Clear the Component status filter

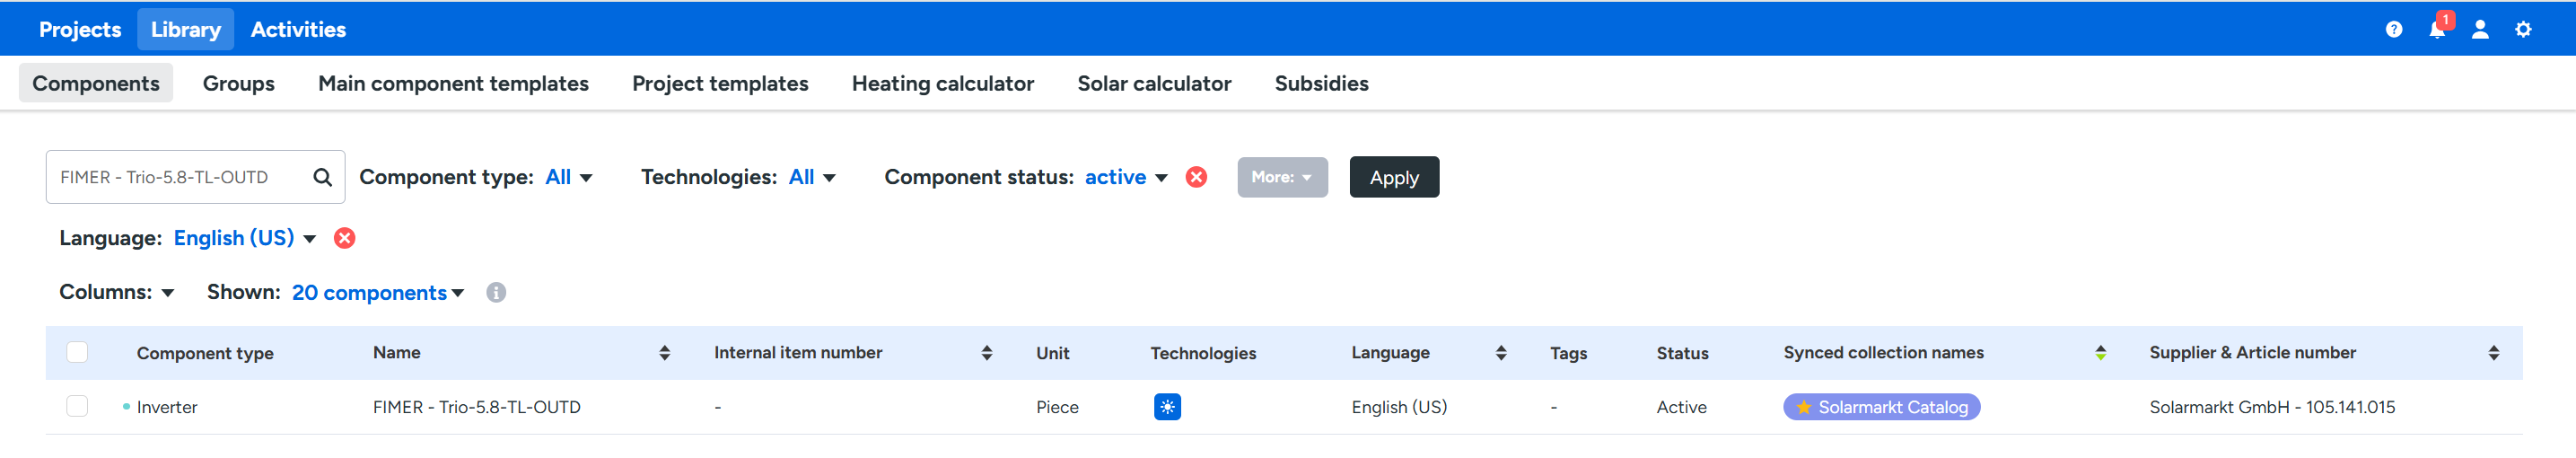tap(1196, 177)
